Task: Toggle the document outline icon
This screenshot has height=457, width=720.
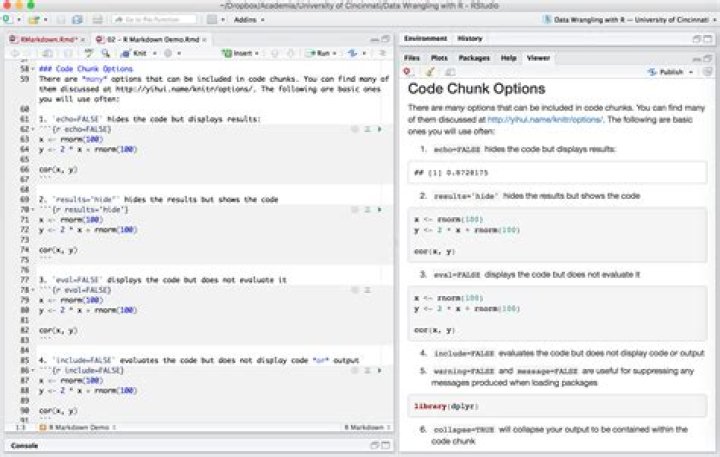Action: click(x=382, y=54)
